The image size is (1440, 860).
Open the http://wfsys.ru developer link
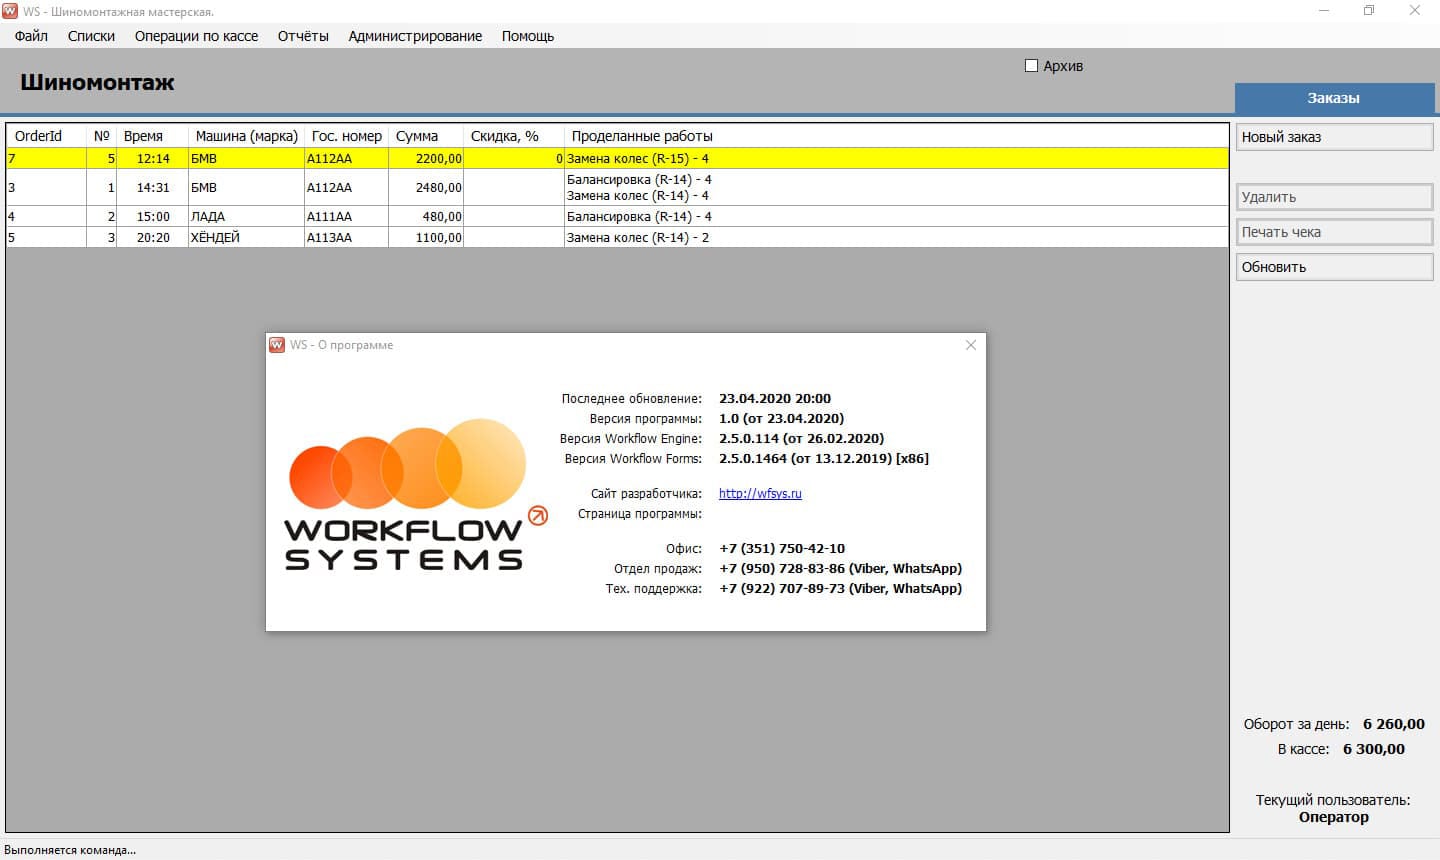(760, 493)
